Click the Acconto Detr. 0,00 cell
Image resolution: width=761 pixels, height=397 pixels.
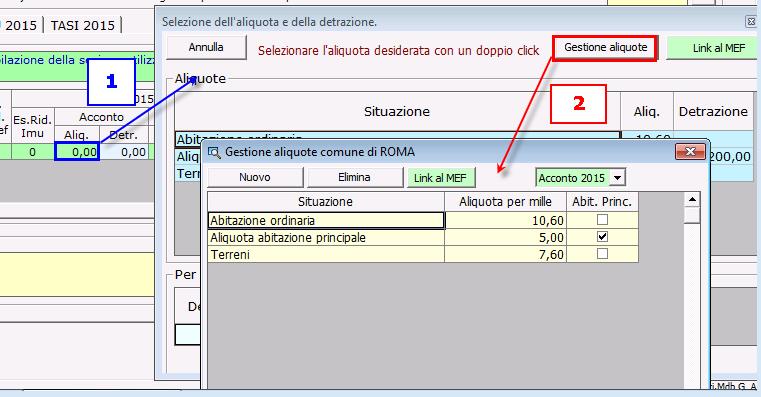pyautogui.click(x=124, y=152)
